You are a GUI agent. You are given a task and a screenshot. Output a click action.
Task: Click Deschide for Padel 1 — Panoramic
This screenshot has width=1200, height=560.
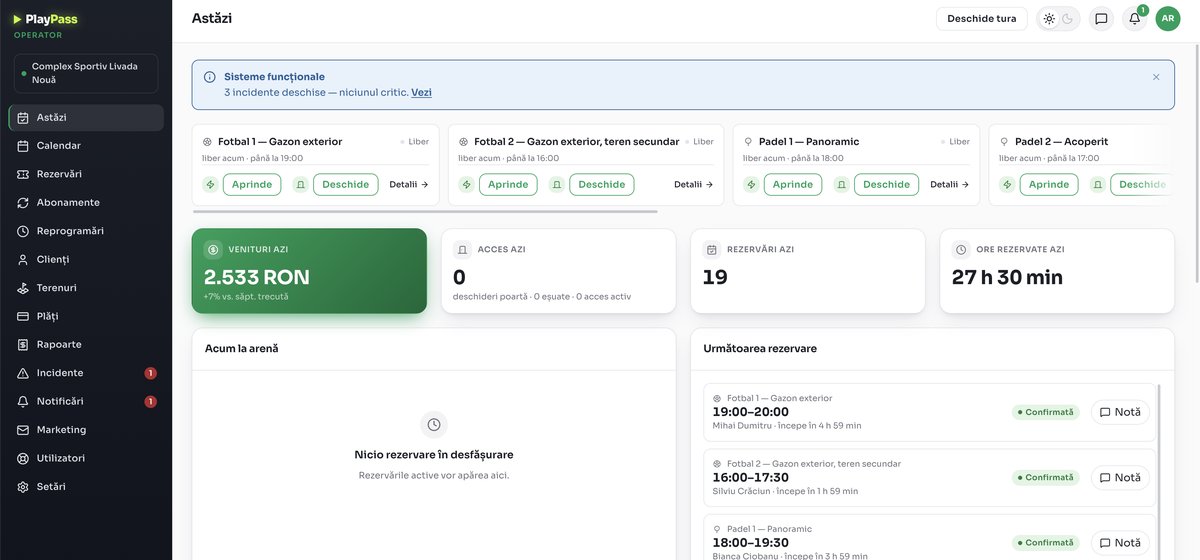click(x=887, y=184)
